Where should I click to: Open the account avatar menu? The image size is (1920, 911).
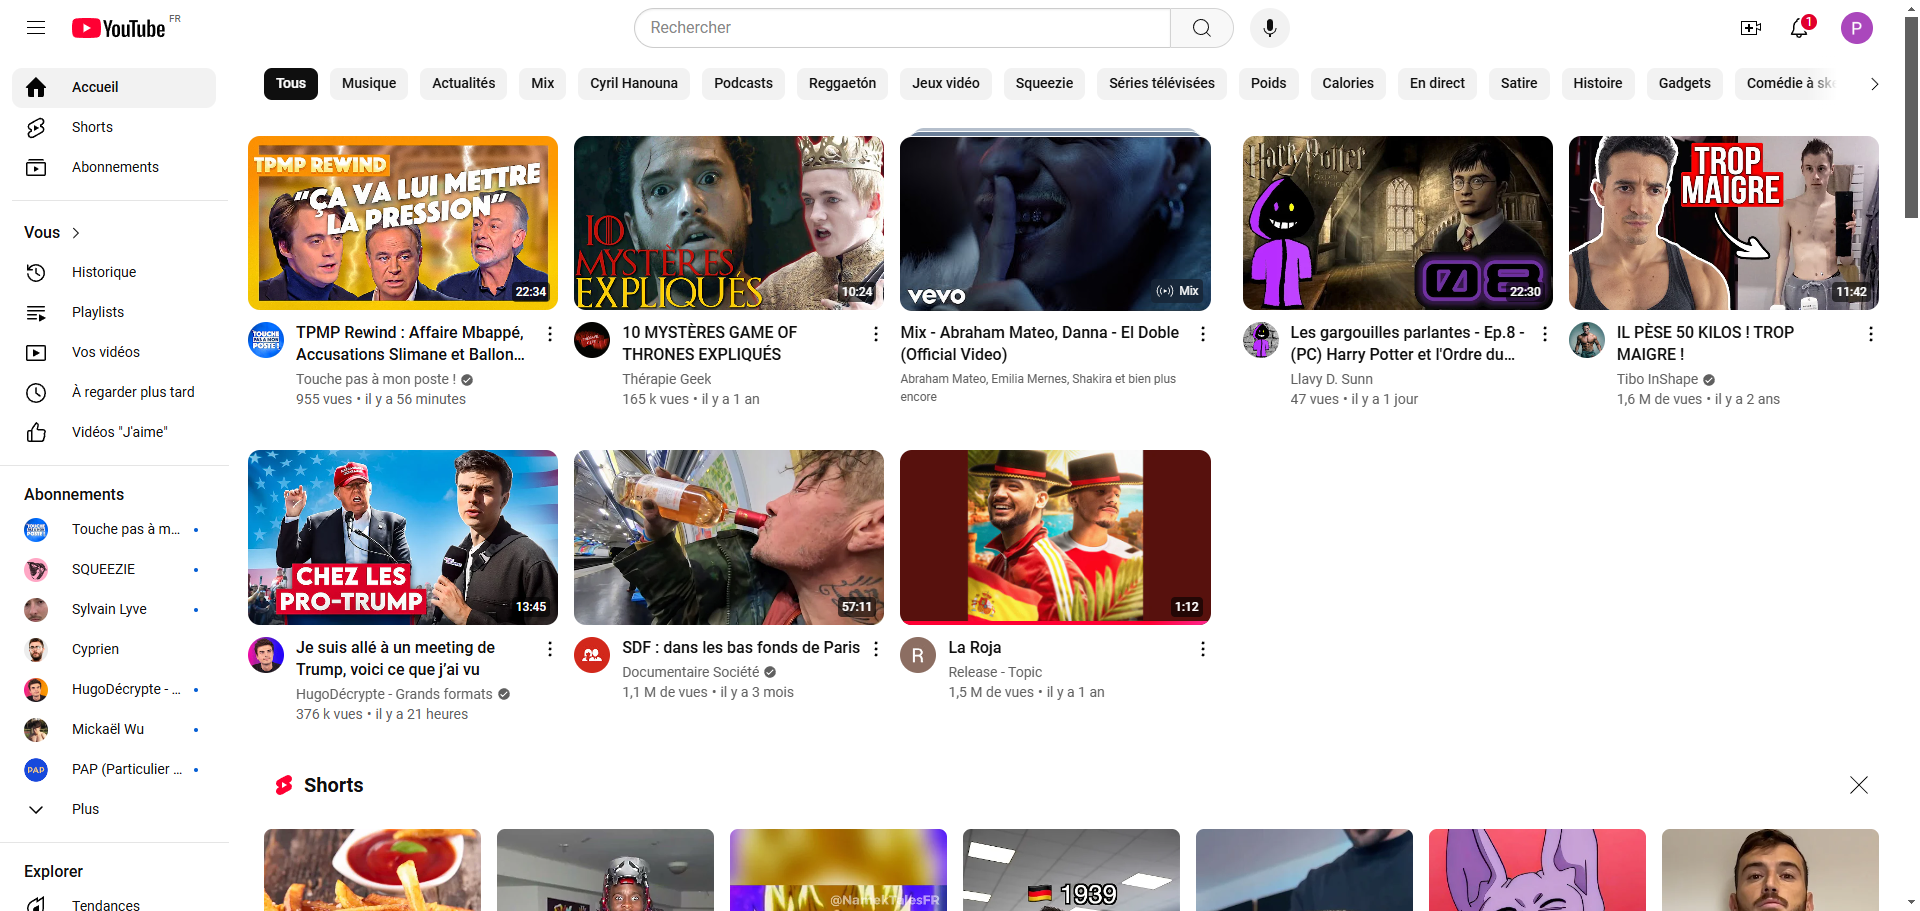click(1857, 28)
